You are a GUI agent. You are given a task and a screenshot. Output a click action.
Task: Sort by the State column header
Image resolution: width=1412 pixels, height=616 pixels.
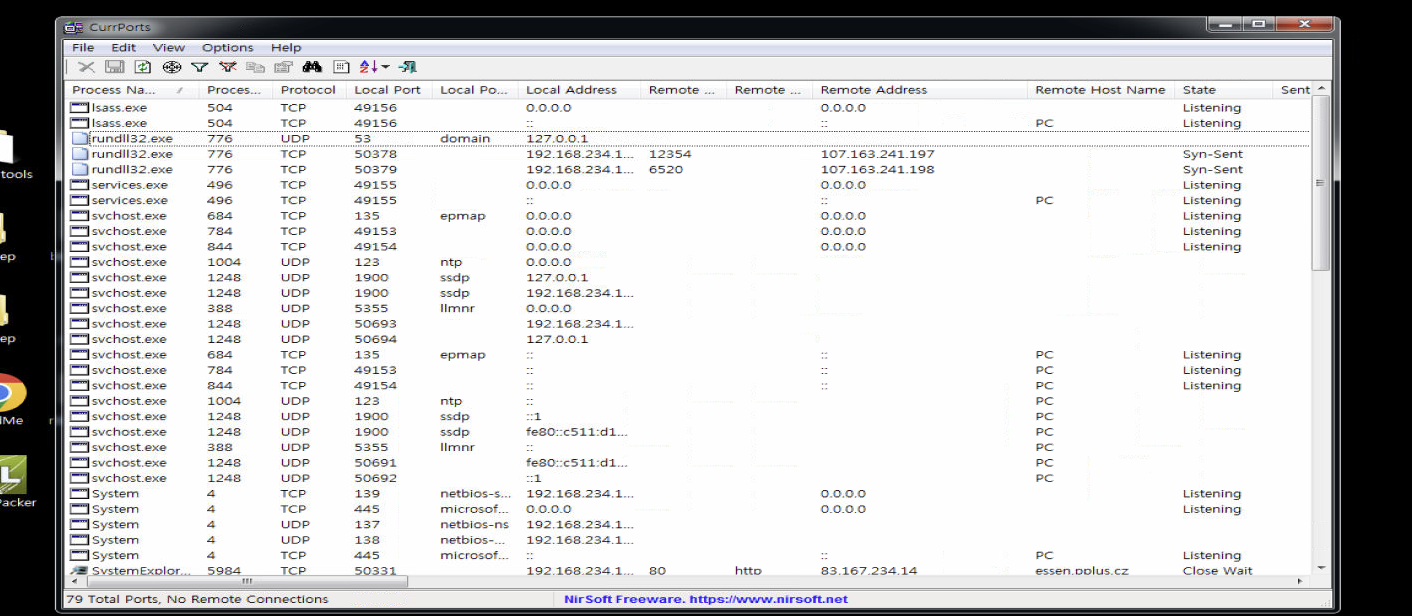click(1225, 90)
